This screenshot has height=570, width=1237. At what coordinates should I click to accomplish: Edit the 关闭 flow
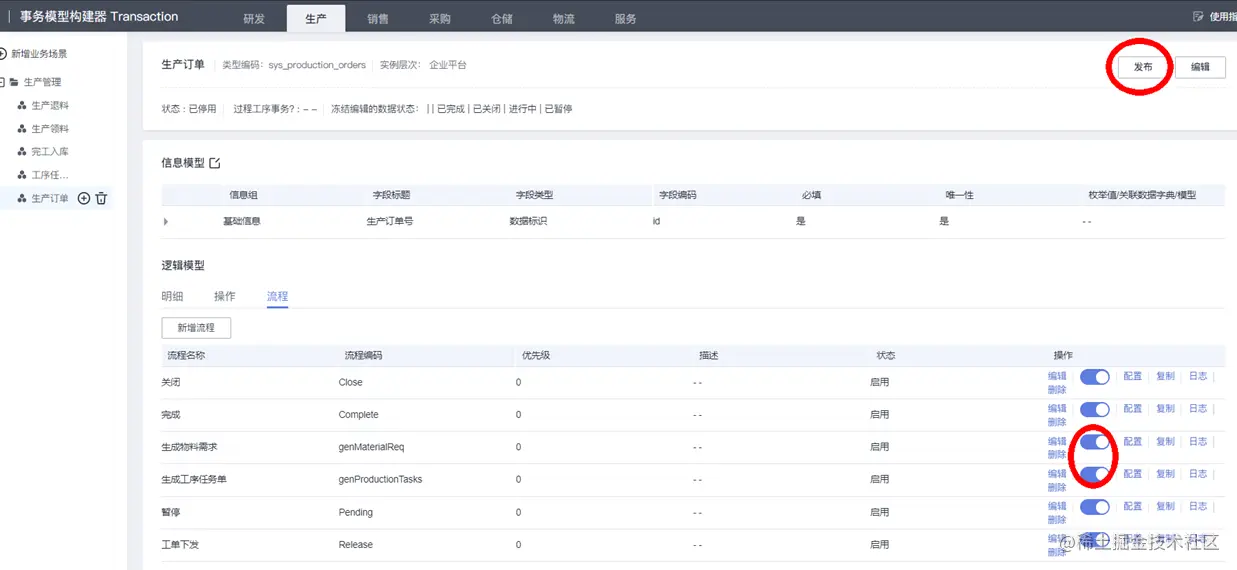click(1057, 376)
